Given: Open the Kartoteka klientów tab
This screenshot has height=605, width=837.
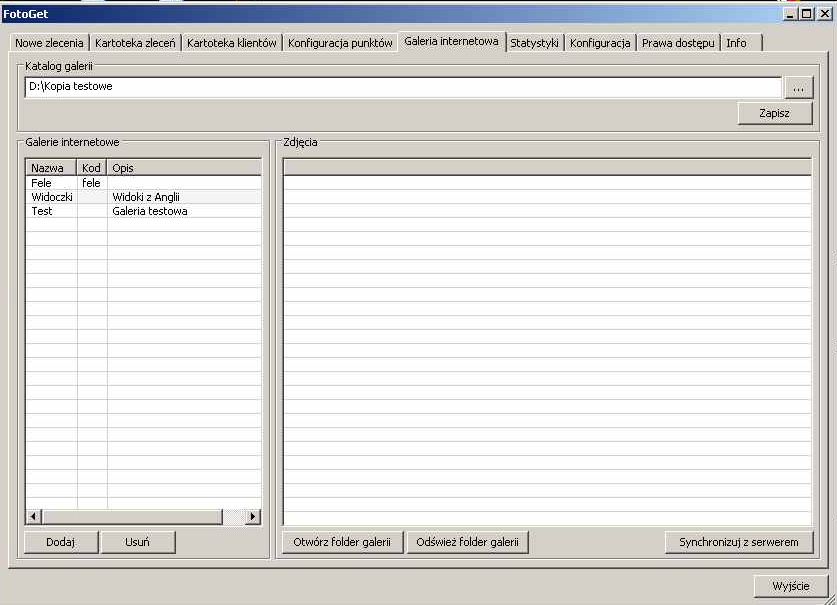Looking at the screenshot, I should 232,43.
